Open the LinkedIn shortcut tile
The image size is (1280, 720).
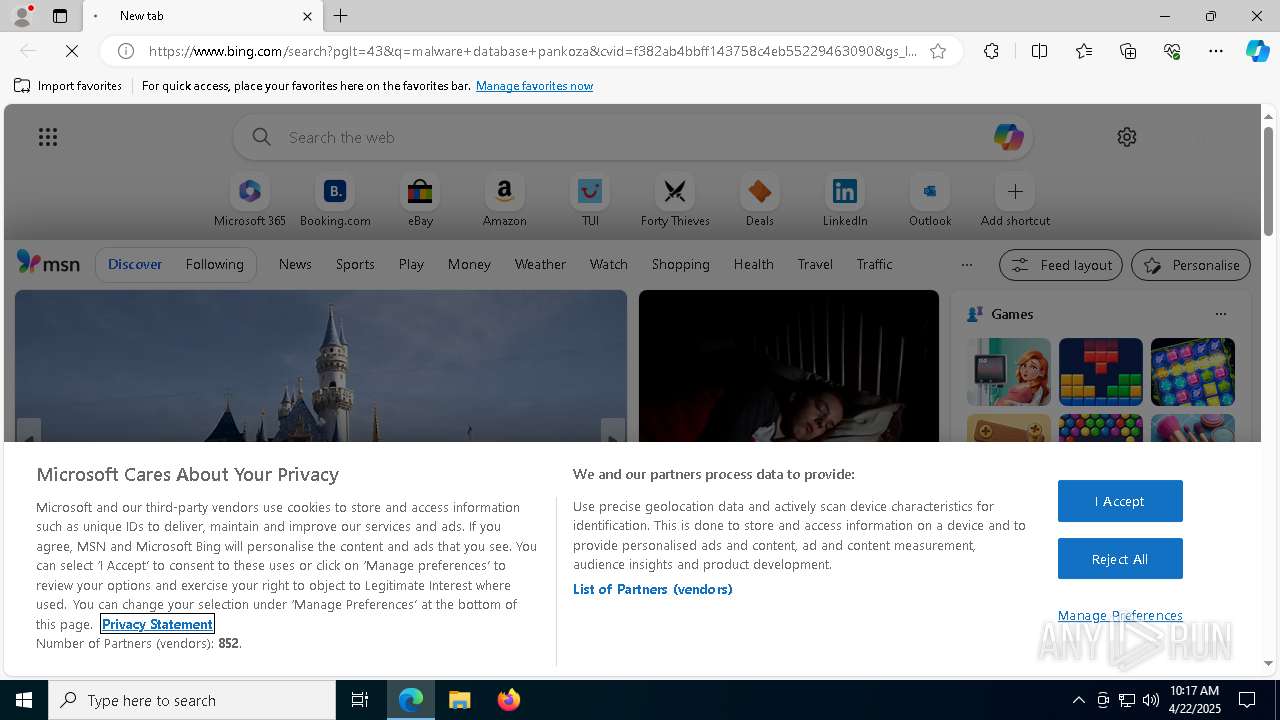[845, 201]
